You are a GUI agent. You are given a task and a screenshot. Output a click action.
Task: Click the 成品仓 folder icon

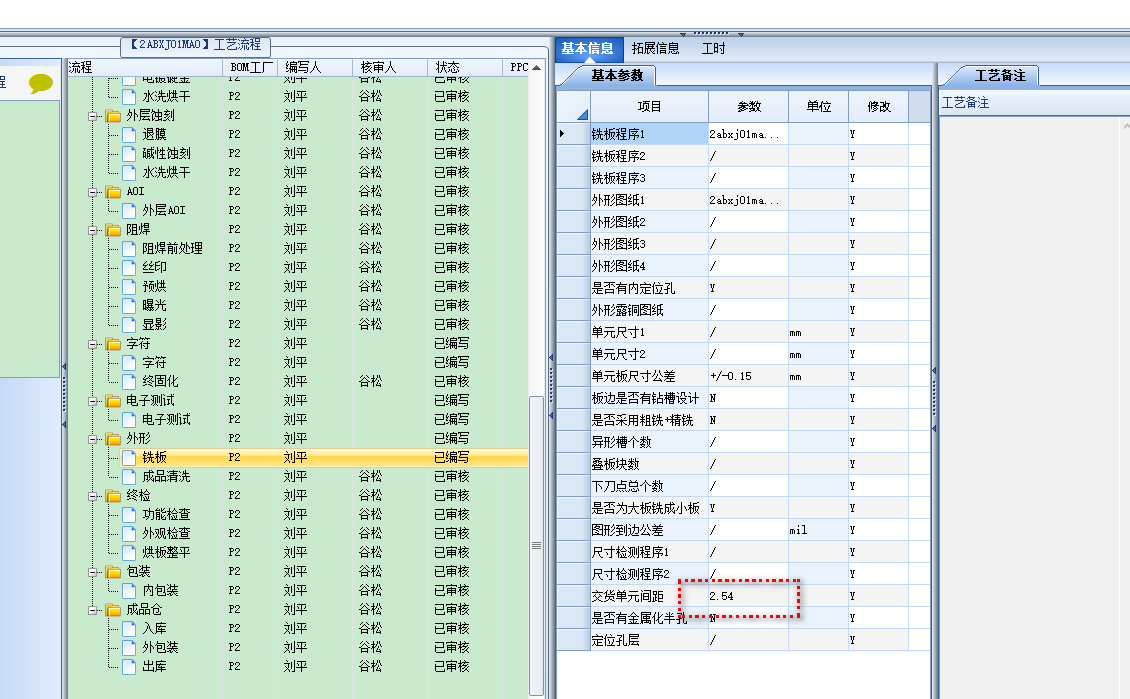pyautogui.click(x=113, y=610)
